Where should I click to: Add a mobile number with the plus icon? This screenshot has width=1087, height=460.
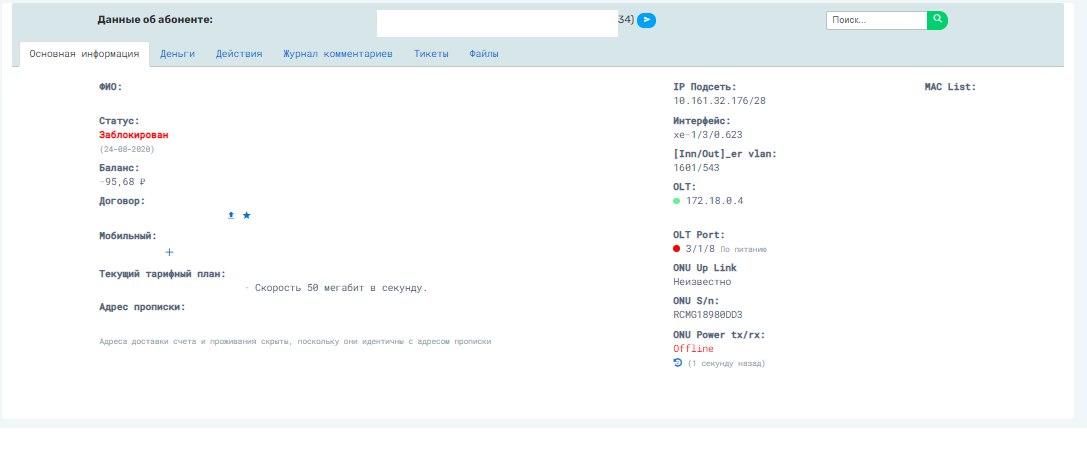coord(169,252)
